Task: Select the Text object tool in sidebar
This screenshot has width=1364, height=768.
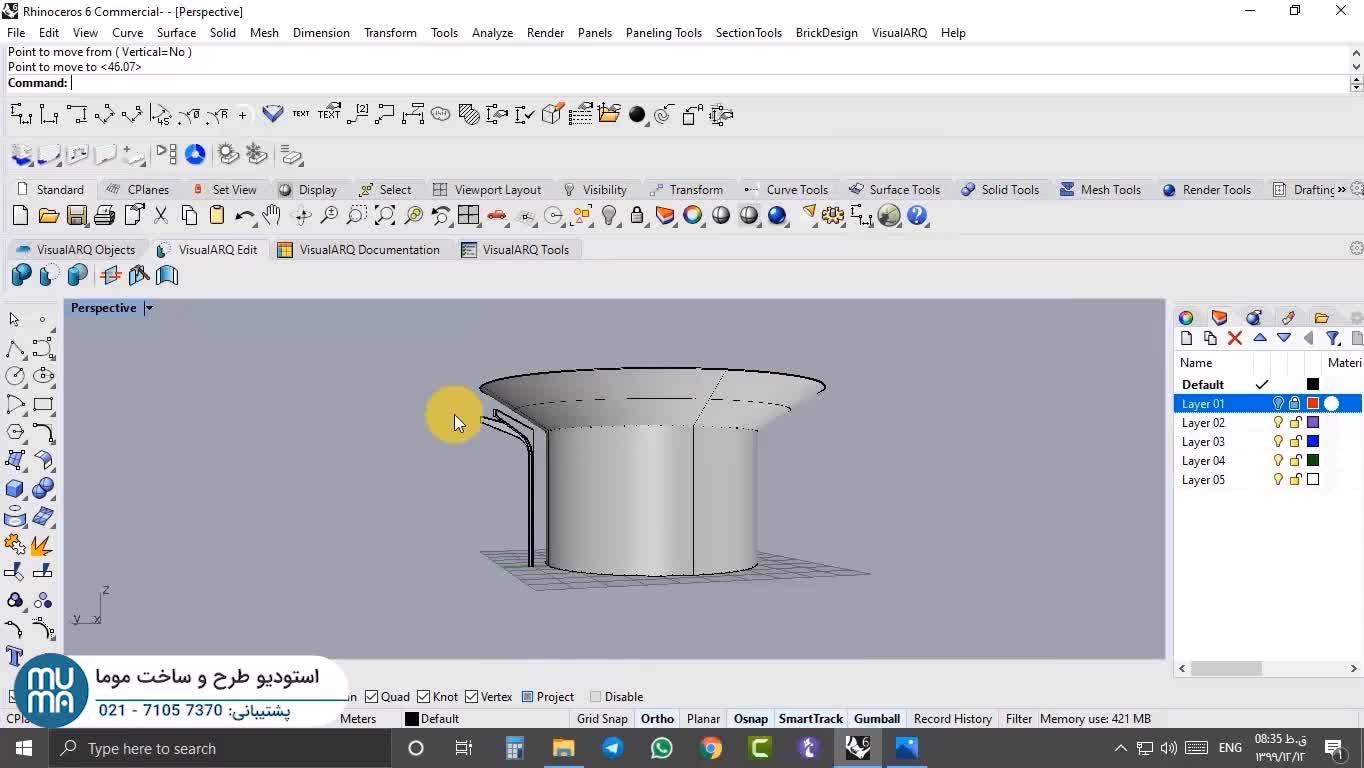Action: click(x=15, y=656)
